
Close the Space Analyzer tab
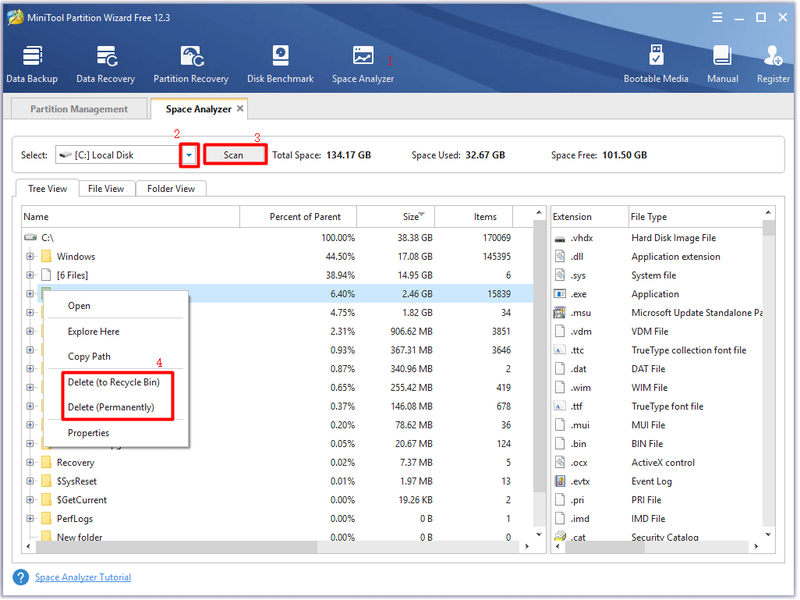240,109
